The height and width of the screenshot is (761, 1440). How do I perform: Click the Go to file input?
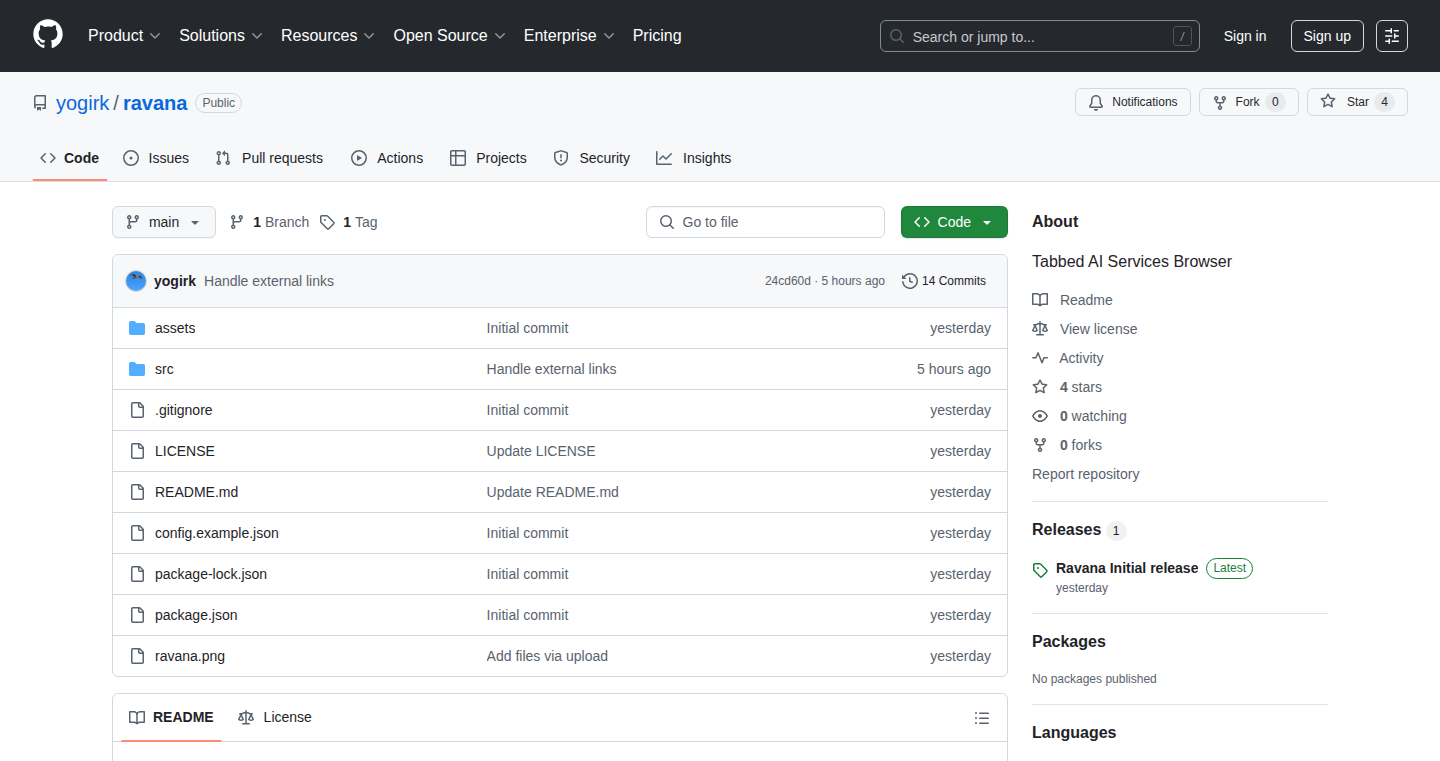[765, 222]
